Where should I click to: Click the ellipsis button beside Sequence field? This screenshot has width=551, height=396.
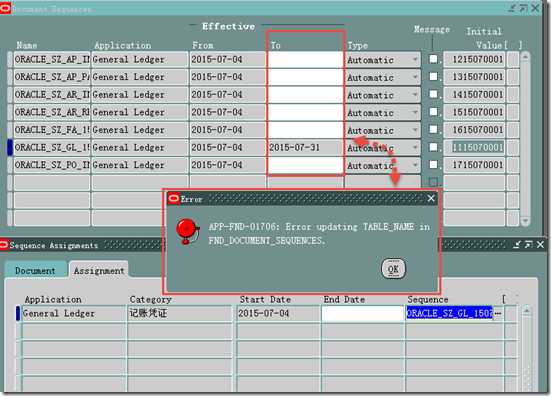pos(498,313)
